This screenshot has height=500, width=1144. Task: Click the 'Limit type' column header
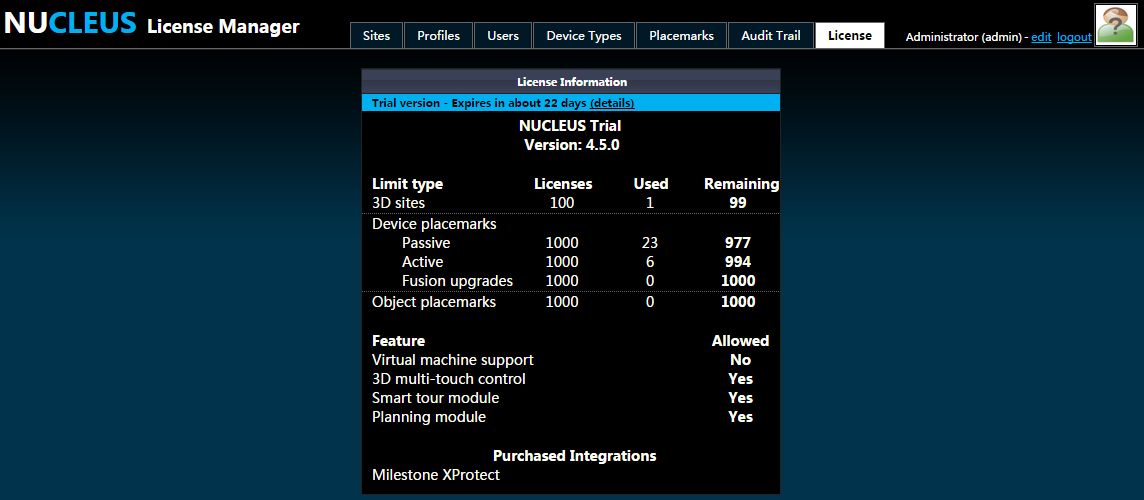pos(407,184)
